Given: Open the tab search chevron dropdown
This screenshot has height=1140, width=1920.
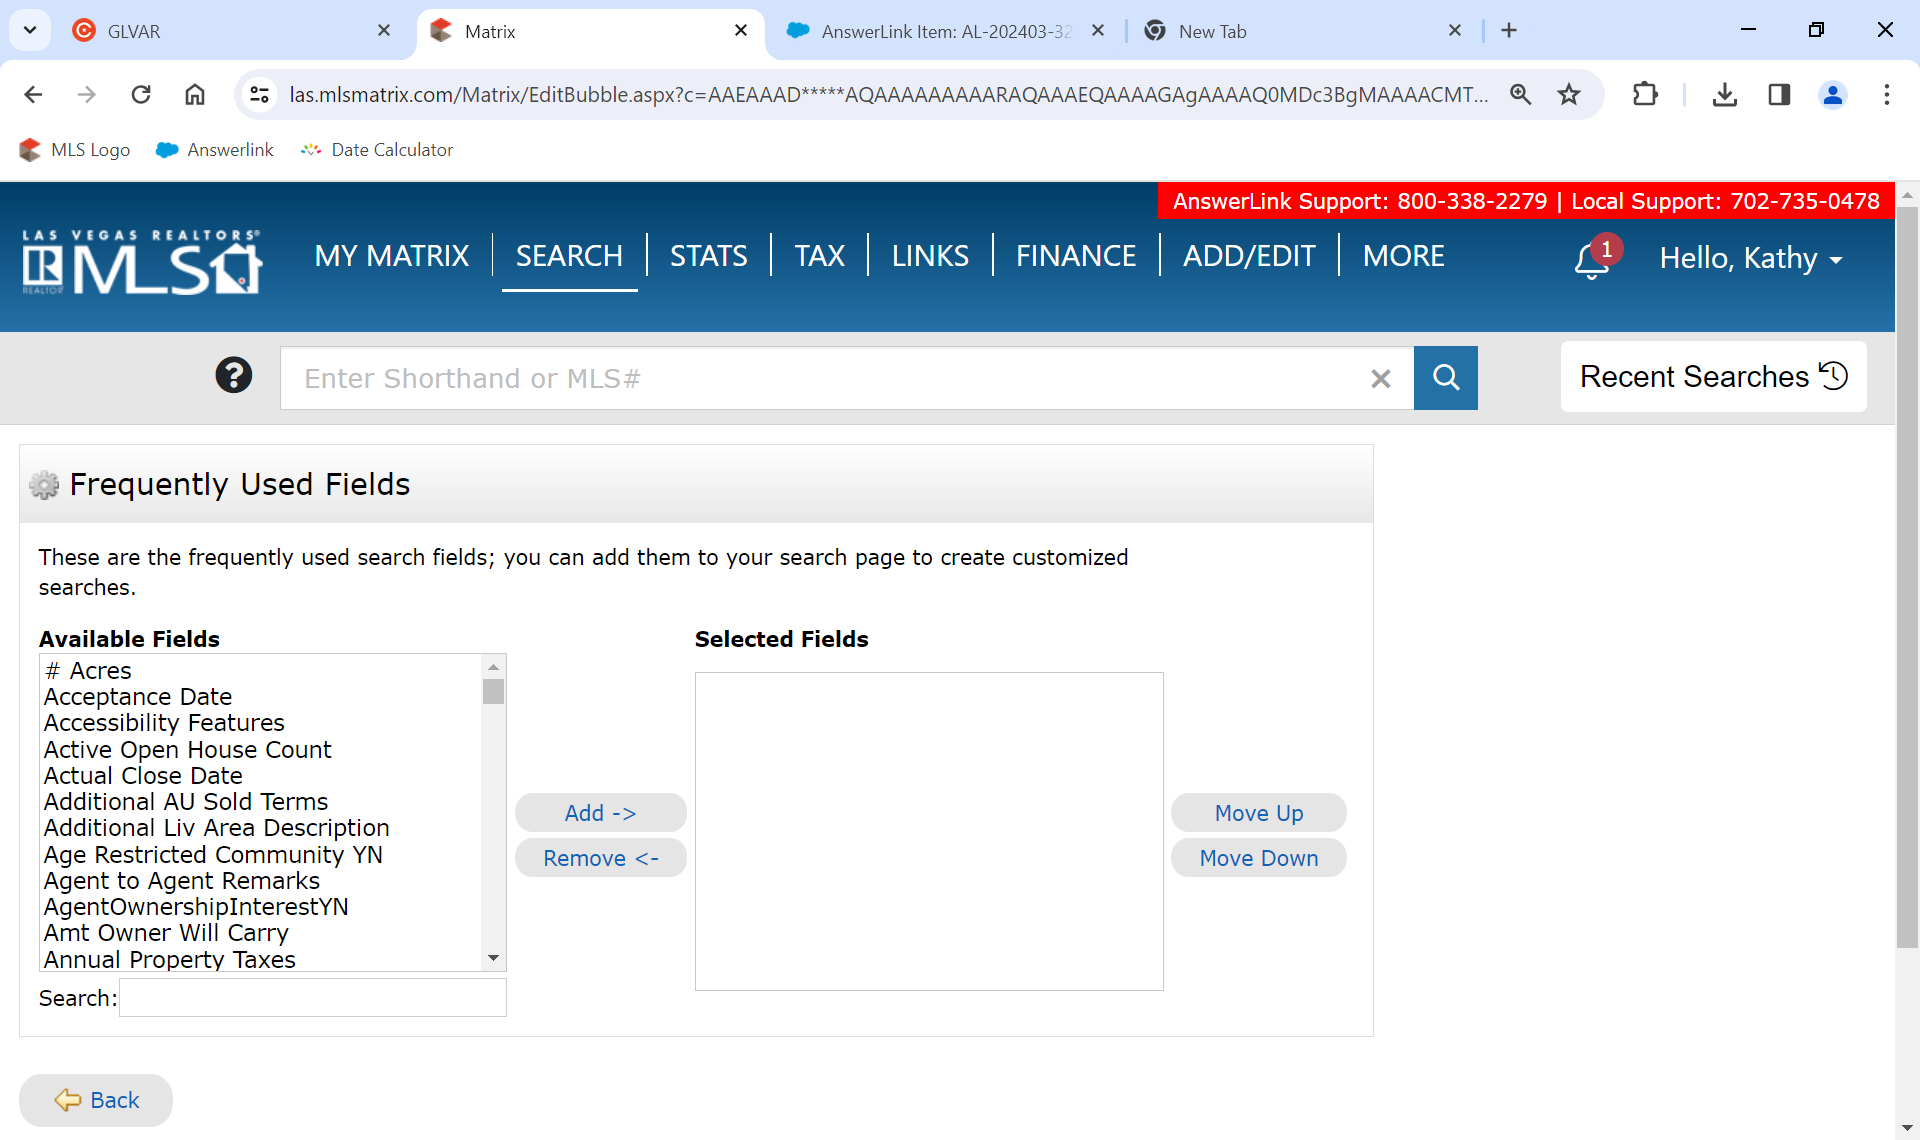Looking at the screenshot, I should point(30,31).
